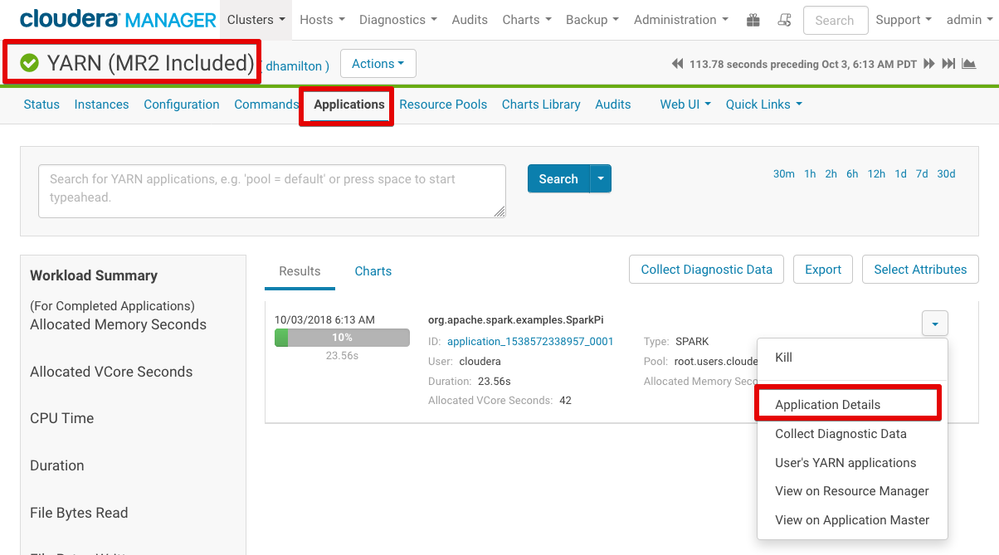
Task: Open the time range chart icon
Action: point(969,64)
